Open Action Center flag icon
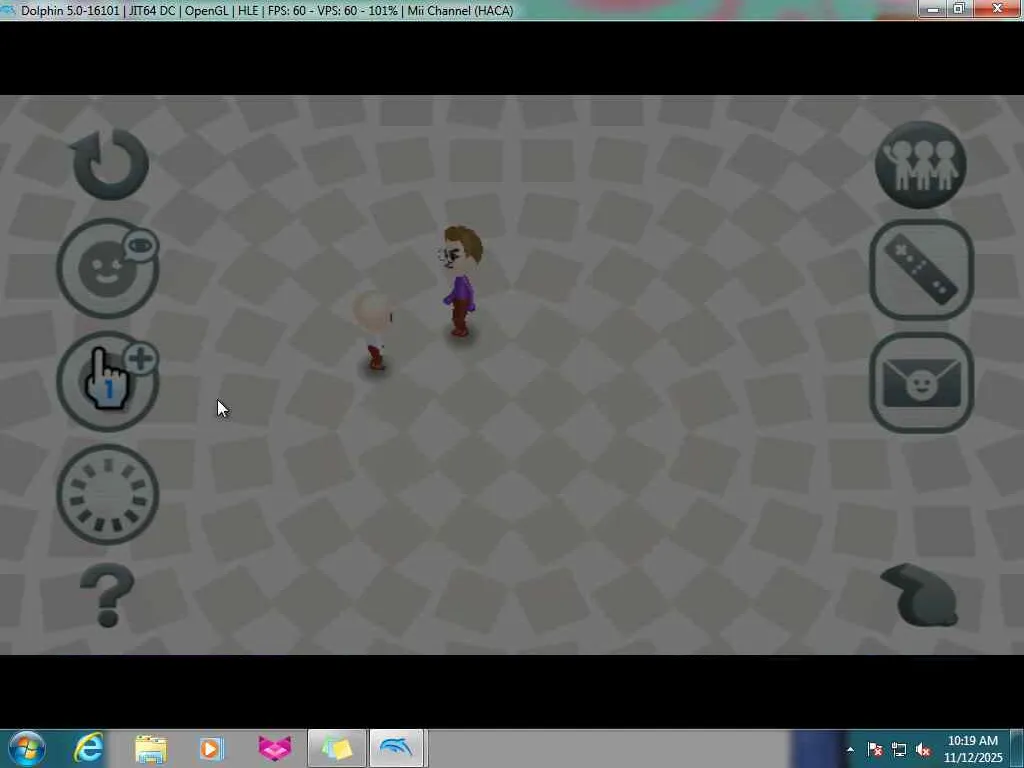 click(875, 749)
